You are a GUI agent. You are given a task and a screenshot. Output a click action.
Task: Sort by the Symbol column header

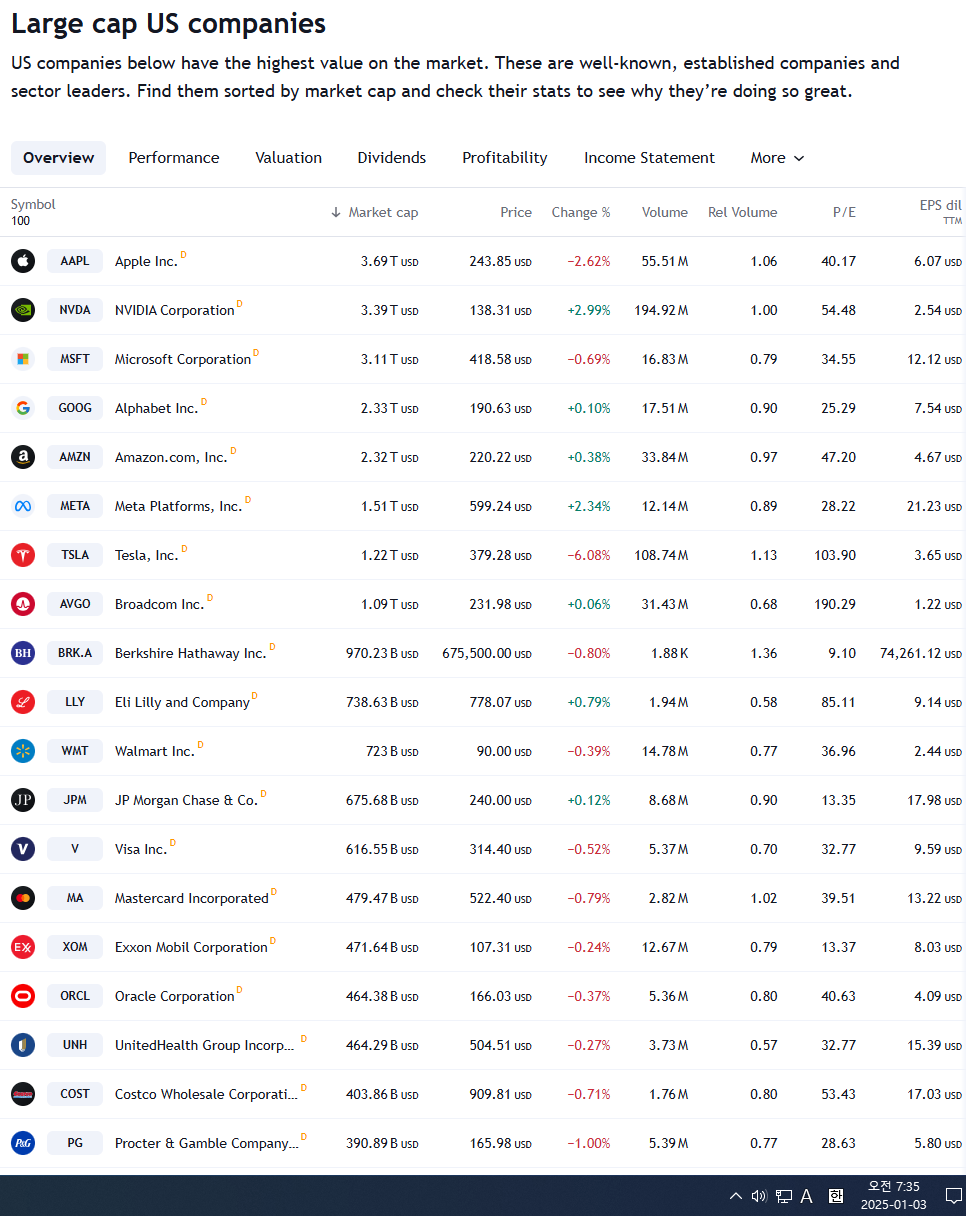pyautogui.click(x=33, y=204)
